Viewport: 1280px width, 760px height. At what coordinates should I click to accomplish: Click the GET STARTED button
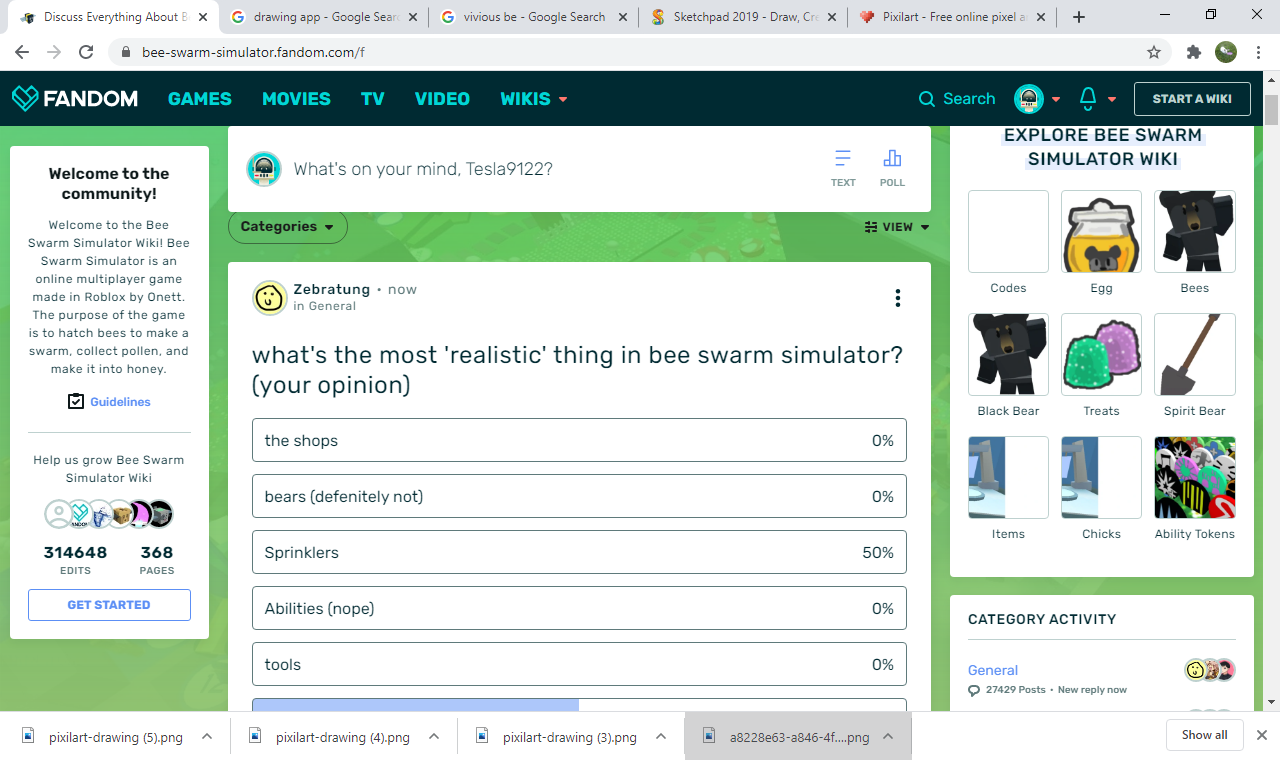[109, 605]
